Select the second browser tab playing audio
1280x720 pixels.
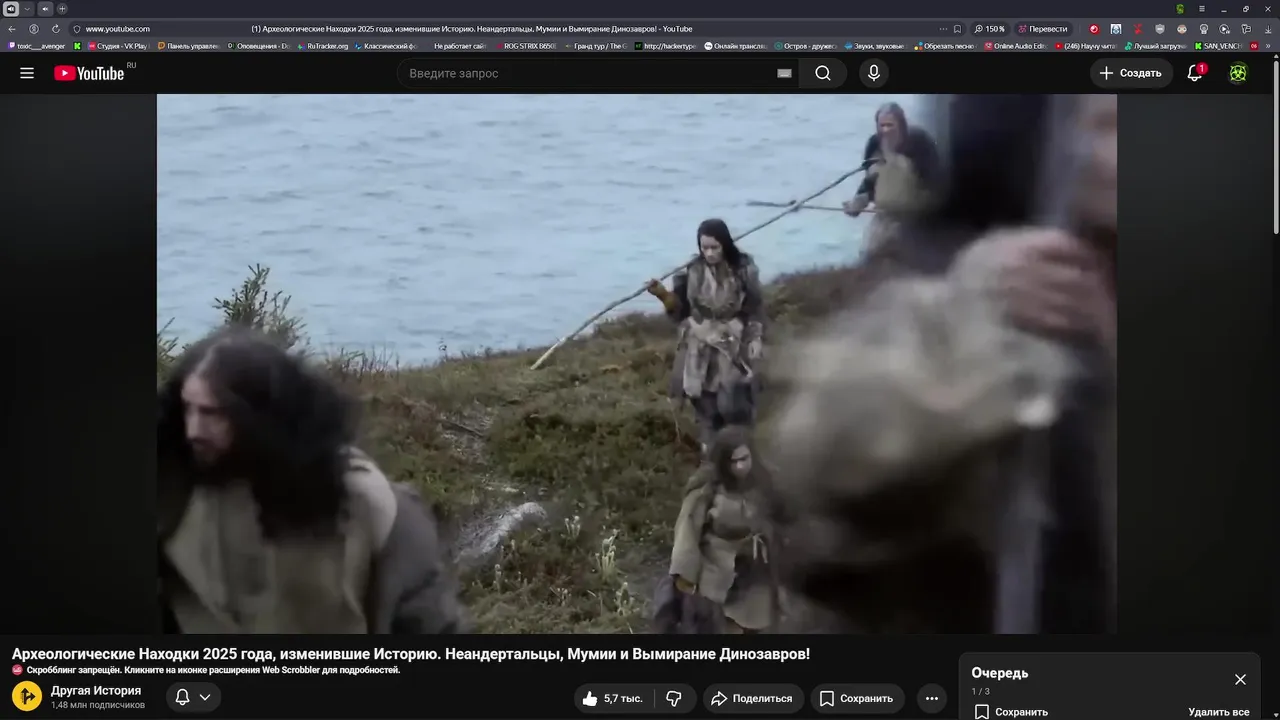point(45,9)
